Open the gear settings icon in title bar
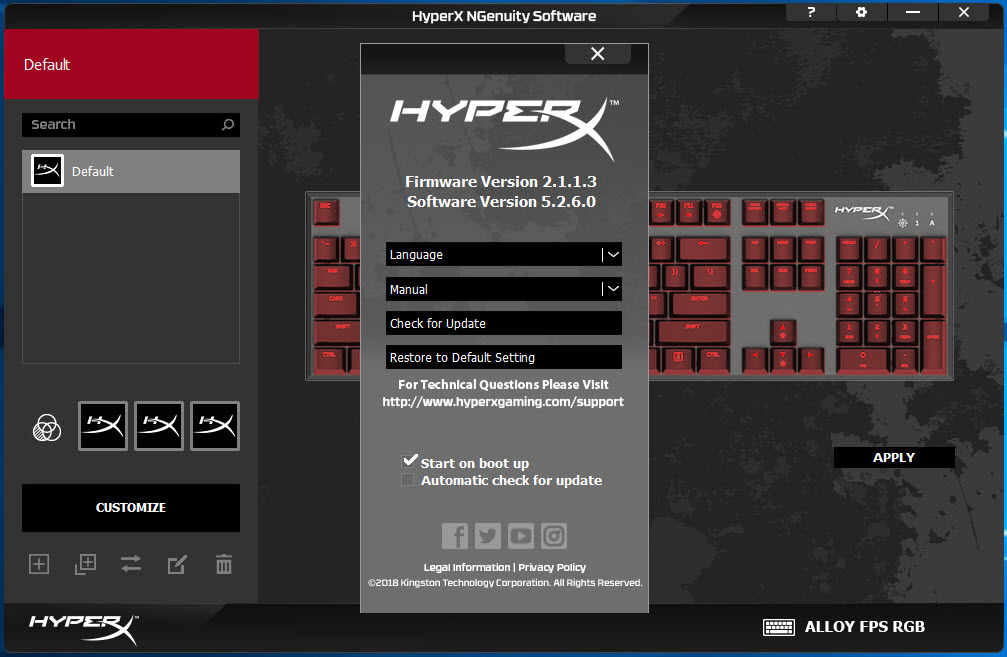Screen dimensions: 1007x657 [861, 12]
